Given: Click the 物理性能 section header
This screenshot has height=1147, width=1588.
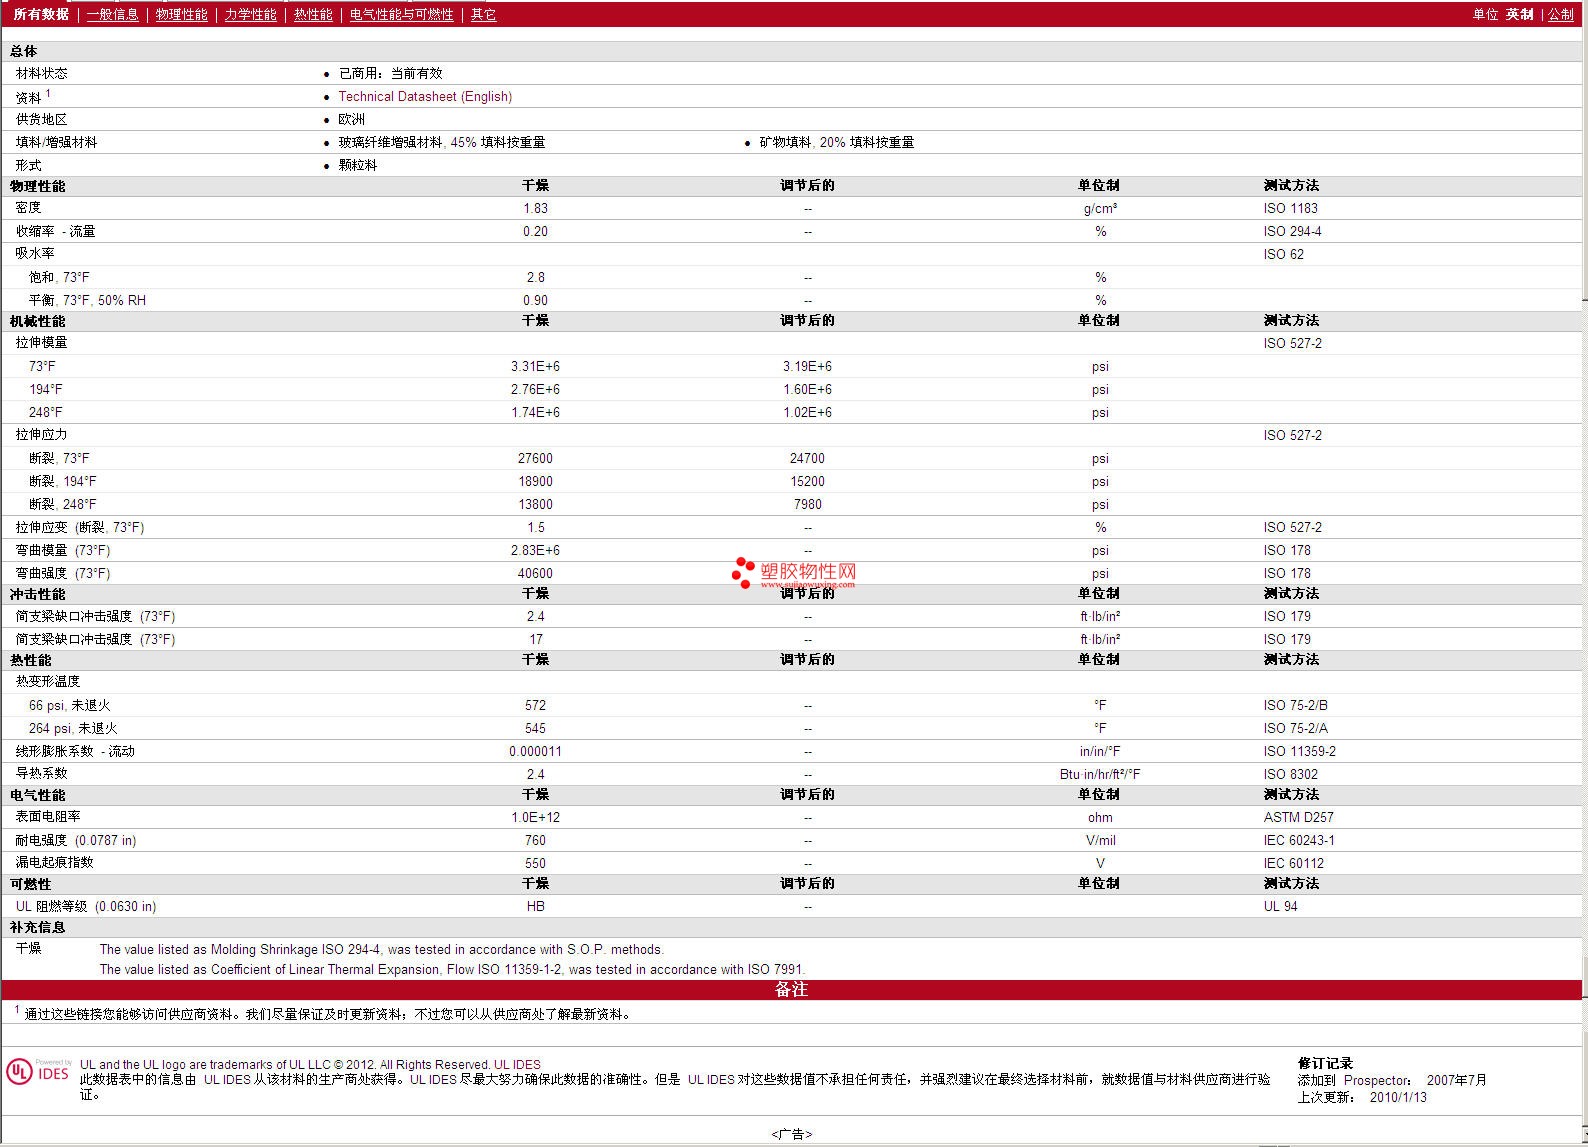Looking at the screenshot, I should [37, 186].
